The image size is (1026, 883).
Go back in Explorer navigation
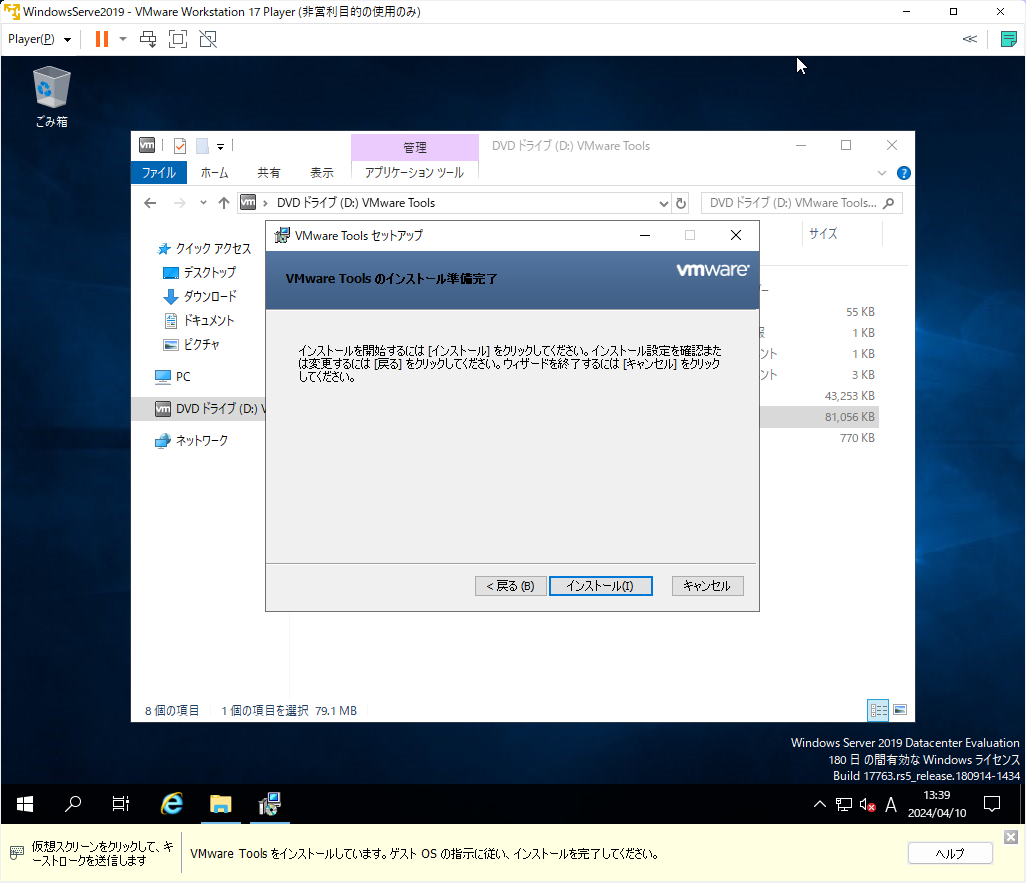[x=150, y=203]
